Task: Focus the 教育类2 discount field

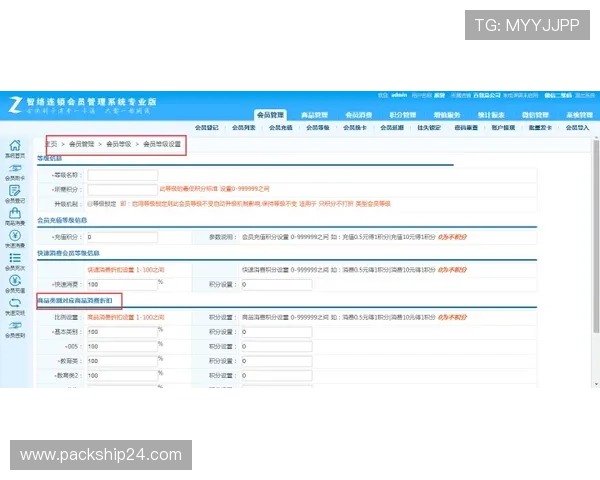Action: pos(122,376)
